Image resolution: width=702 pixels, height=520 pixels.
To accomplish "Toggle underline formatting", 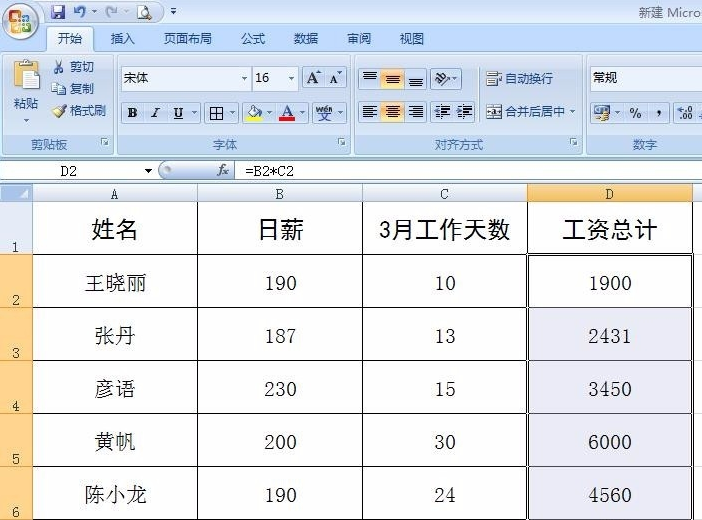I will pos(178,113).
